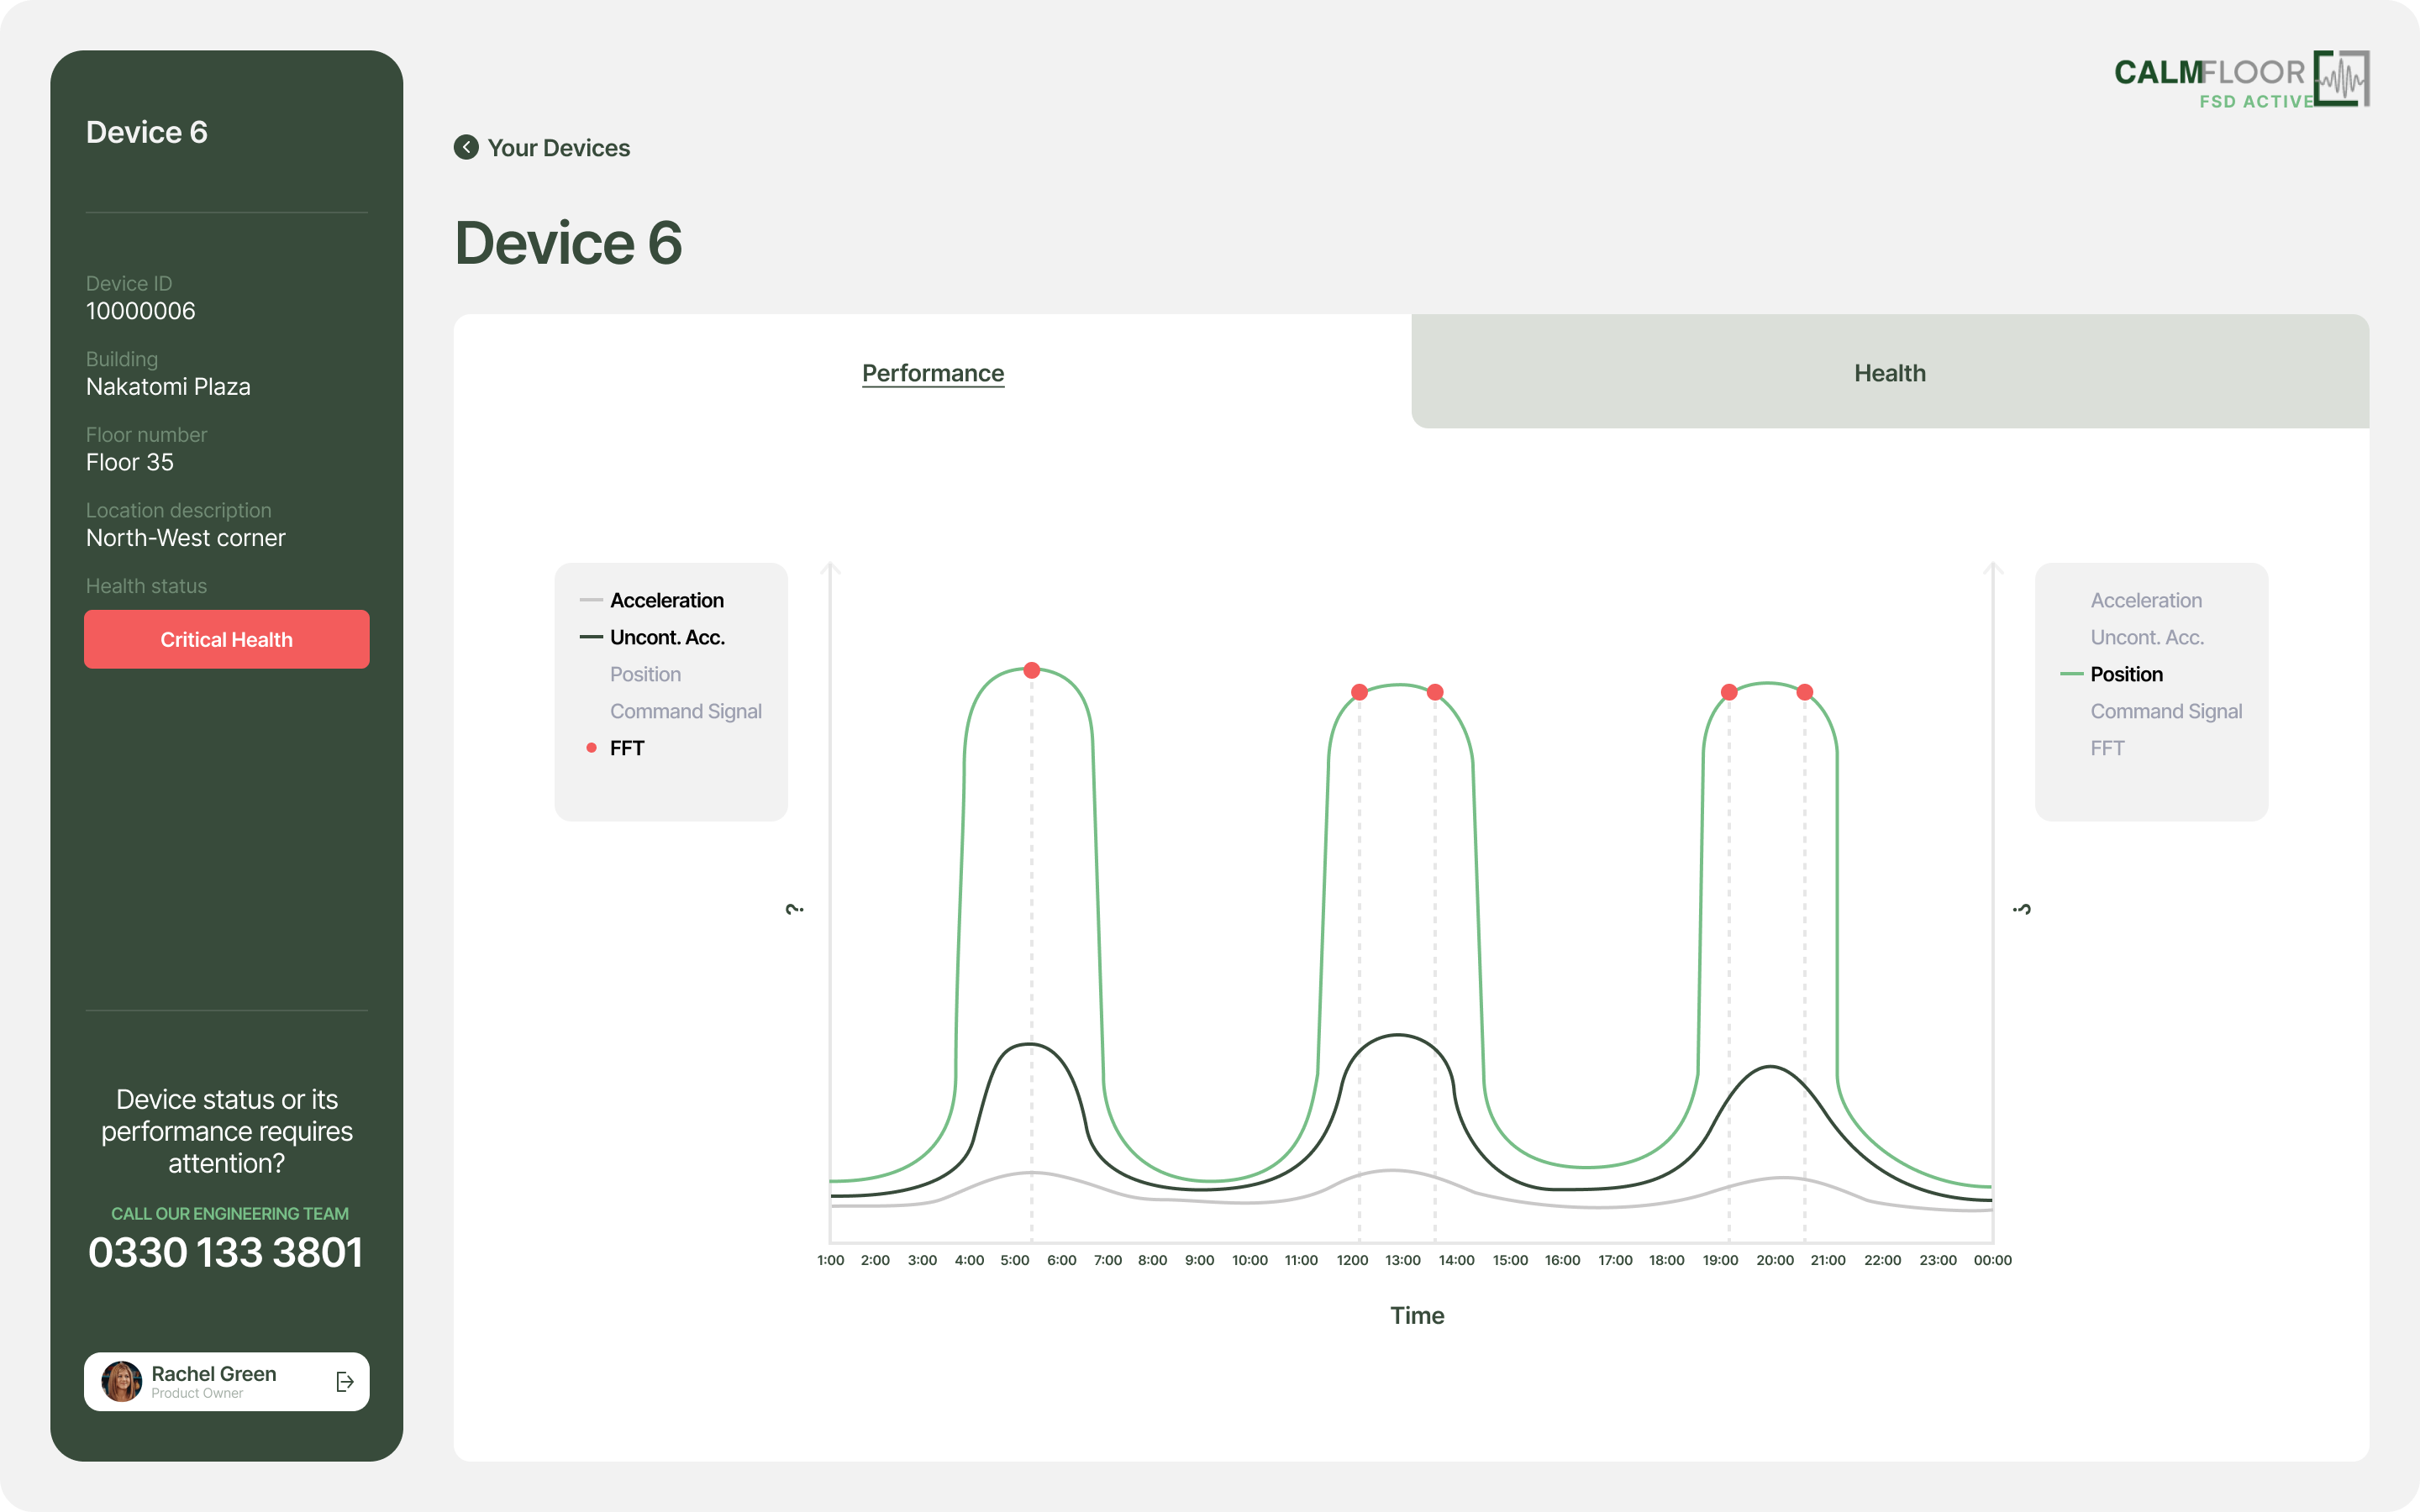The height and width of the screenshot is (1512, 2420).
Task: Click the 5:00 time axis tick label
Action: (x=1014, y=1260)
